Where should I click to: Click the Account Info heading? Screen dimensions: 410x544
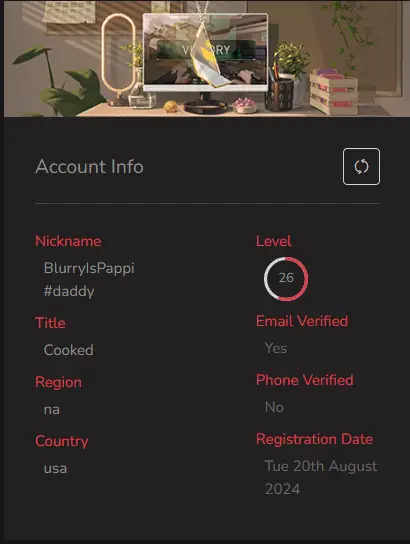pyautogui.click(x=89, y=167)
